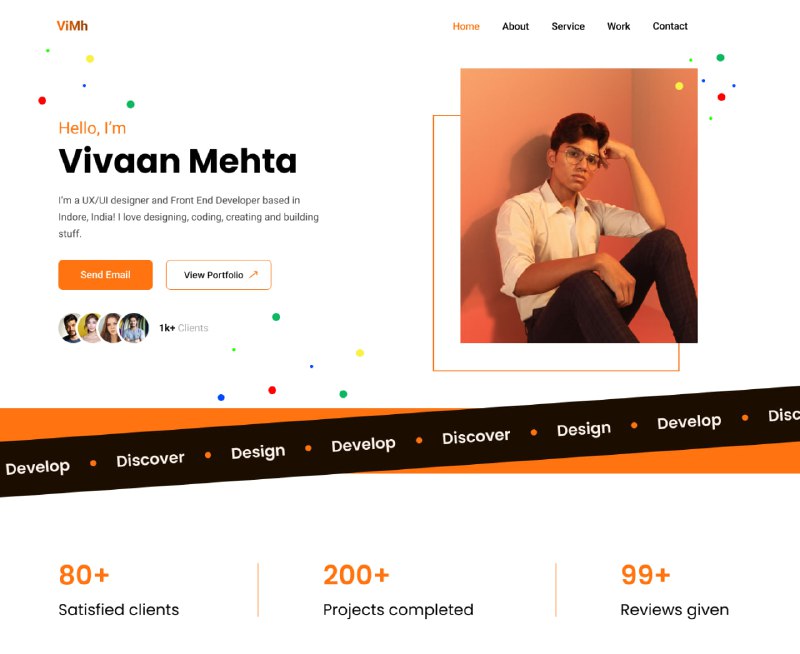Go to the About section

[x=515, y=26]
